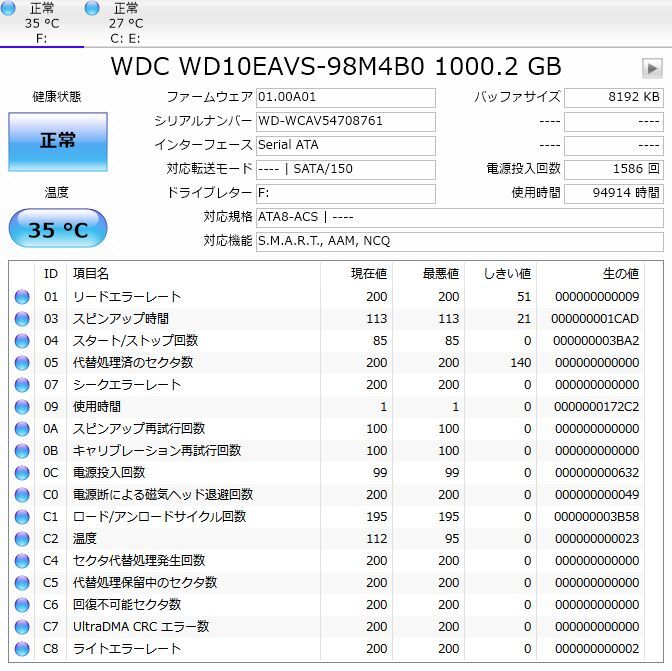The width and height of the screenshot is (672, 671).
Task: Click the status orb for row 04 スタート/ストップ回数
Action: (x=22, y=341)
